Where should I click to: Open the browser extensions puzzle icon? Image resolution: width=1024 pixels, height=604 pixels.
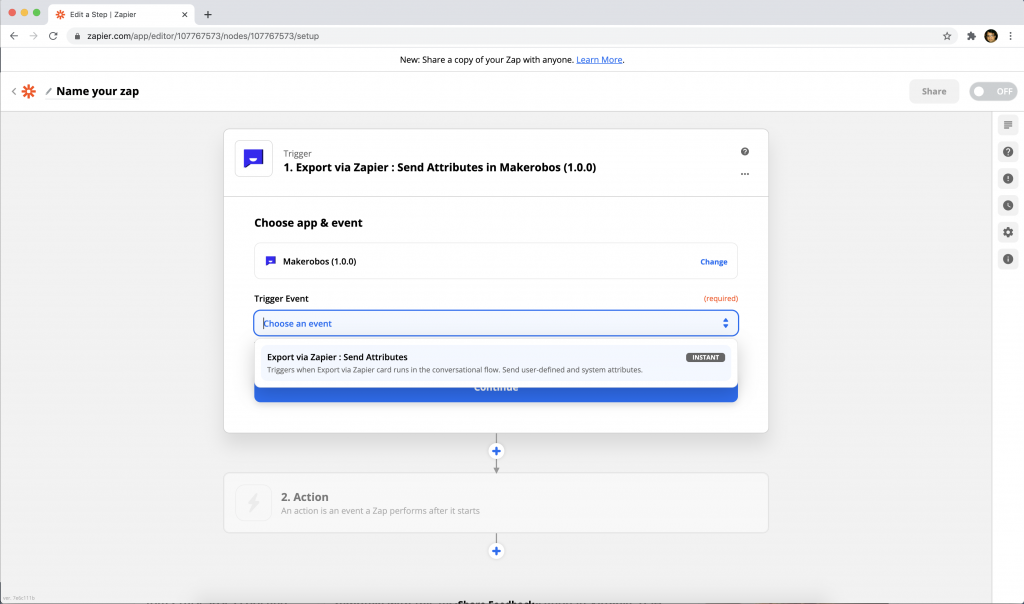click(971, 36)
